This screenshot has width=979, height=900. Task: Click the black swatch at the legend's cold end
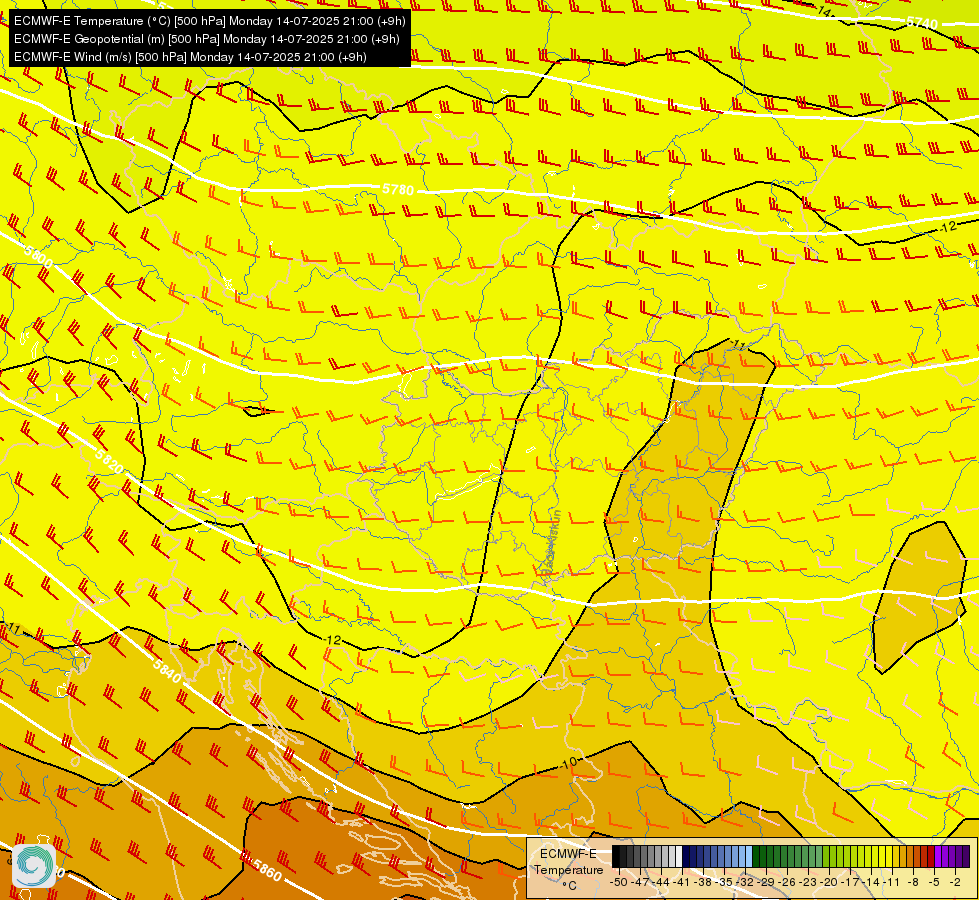pos(616,856)
